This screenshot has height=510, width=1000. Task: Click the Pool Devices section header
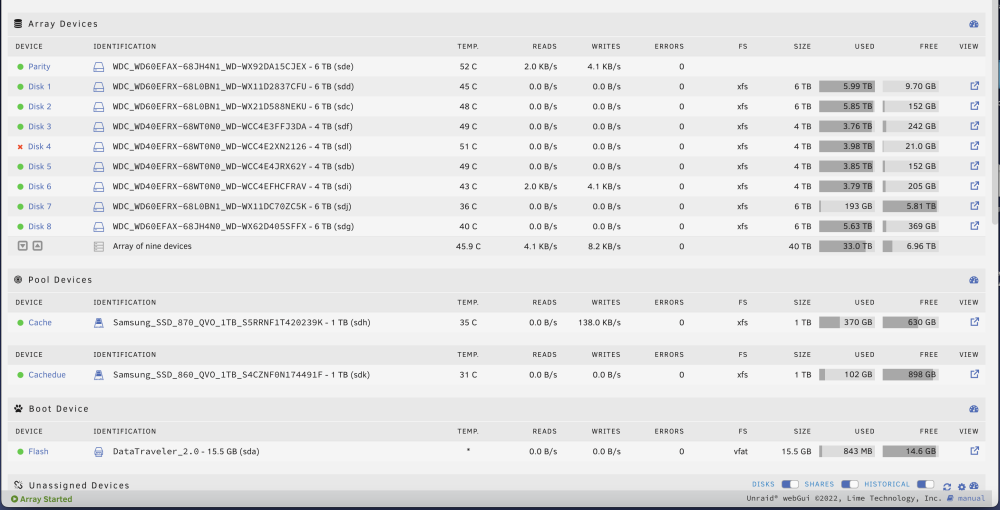point(60,280)
